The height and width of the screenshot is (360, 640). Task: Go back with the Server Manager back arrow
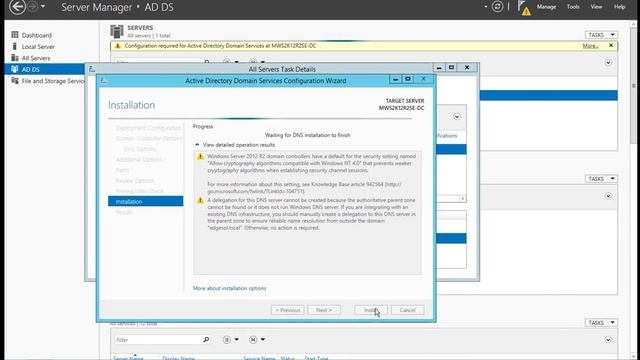(x=17, y=7)
